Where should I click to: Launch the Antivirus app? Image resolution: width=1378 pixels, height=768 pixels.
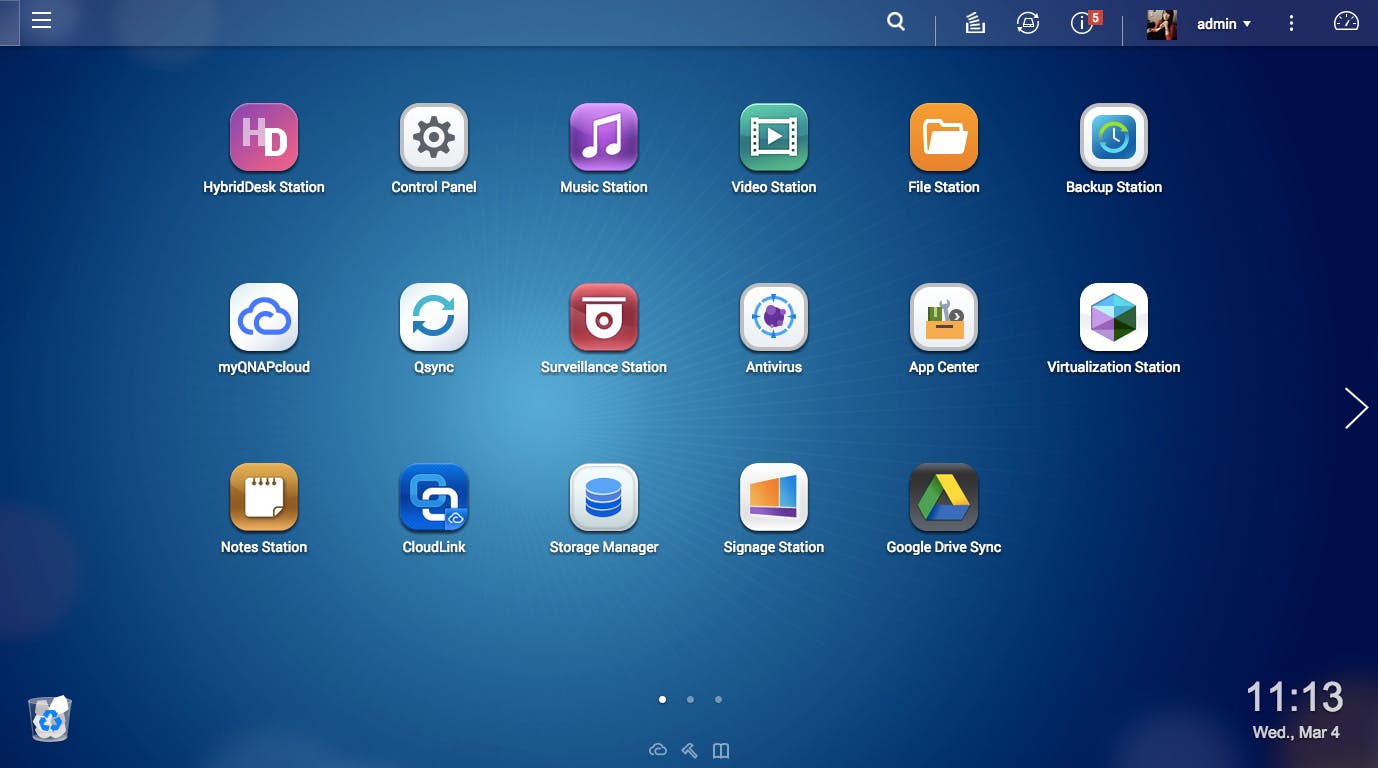click(x=774, y=318)
